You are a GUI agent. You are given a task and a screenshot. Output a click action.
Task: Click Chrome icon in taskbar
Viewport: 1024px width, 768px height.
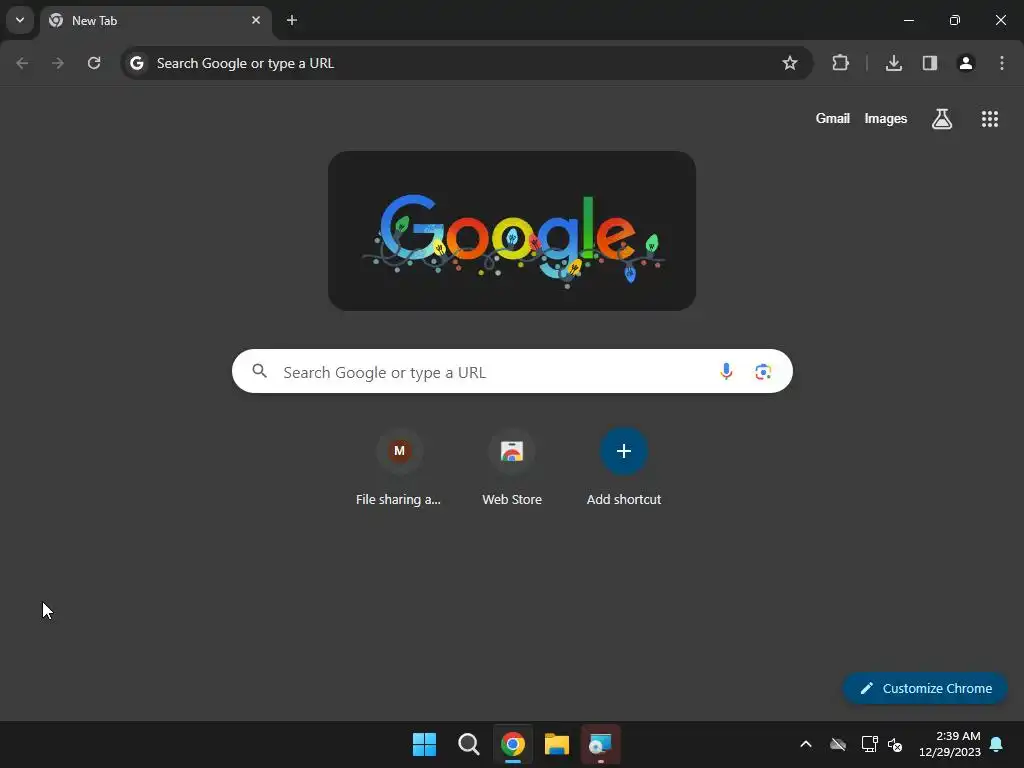pos(513,744)
